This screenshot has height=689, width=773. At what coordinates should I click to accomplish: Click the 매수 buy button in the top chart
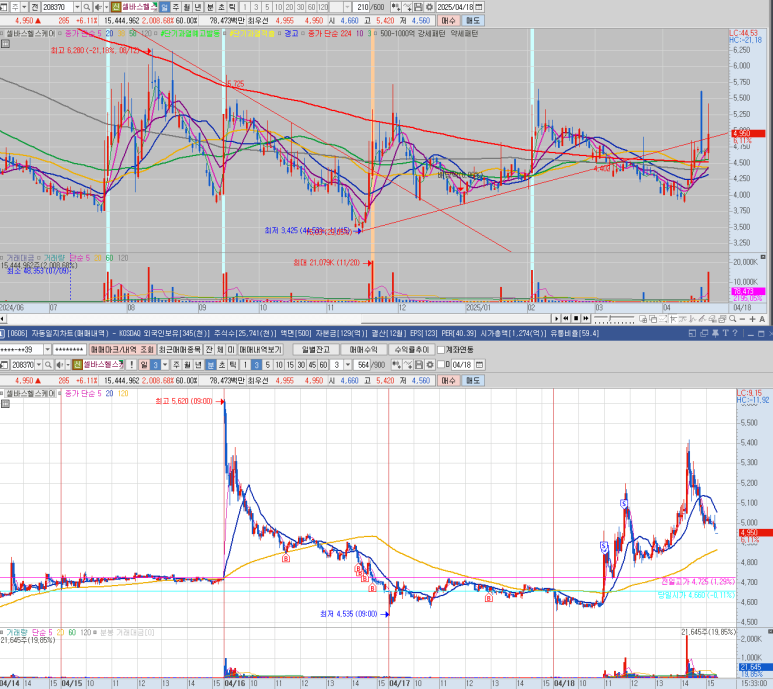448,21
